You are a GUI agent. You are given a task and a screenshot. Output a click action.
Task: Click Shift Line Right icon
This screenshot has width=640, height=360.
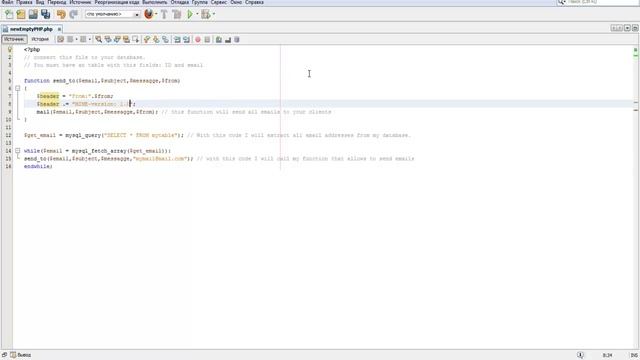tap(187, 40)
